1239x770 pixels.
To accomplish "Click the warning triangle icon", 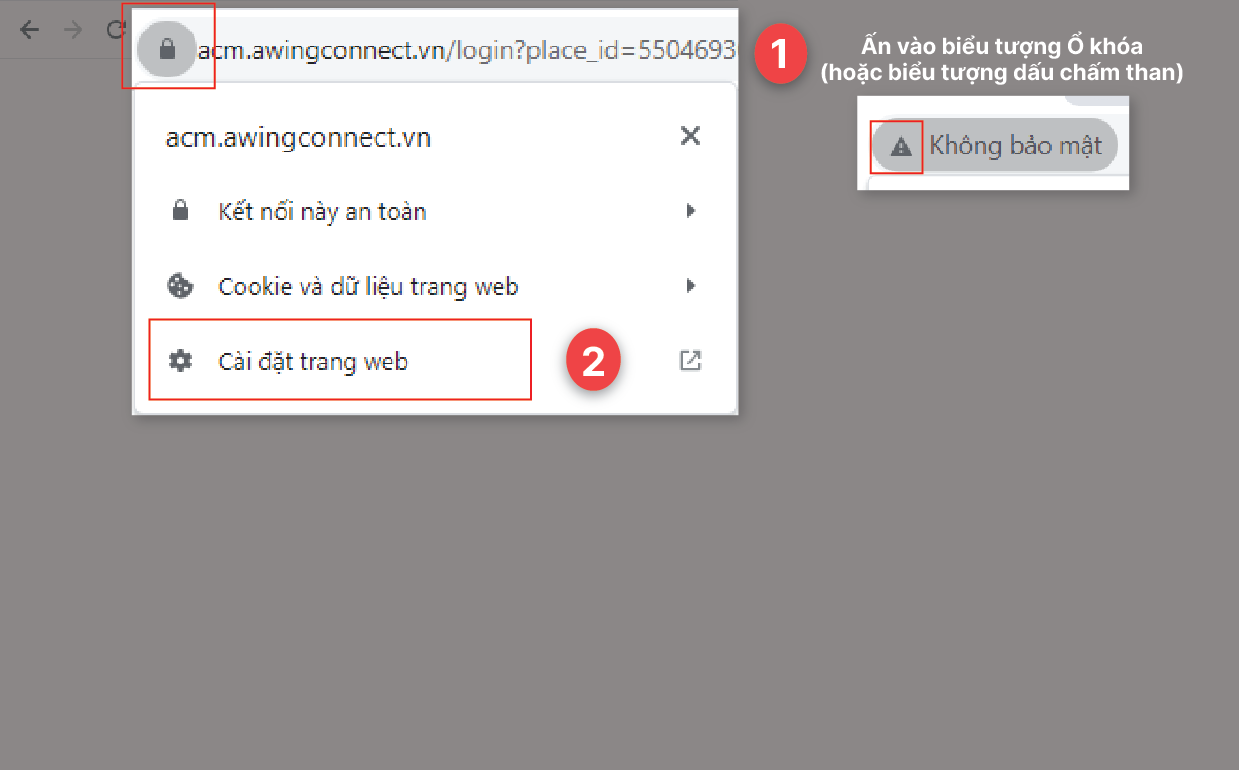I will [901, 147].
